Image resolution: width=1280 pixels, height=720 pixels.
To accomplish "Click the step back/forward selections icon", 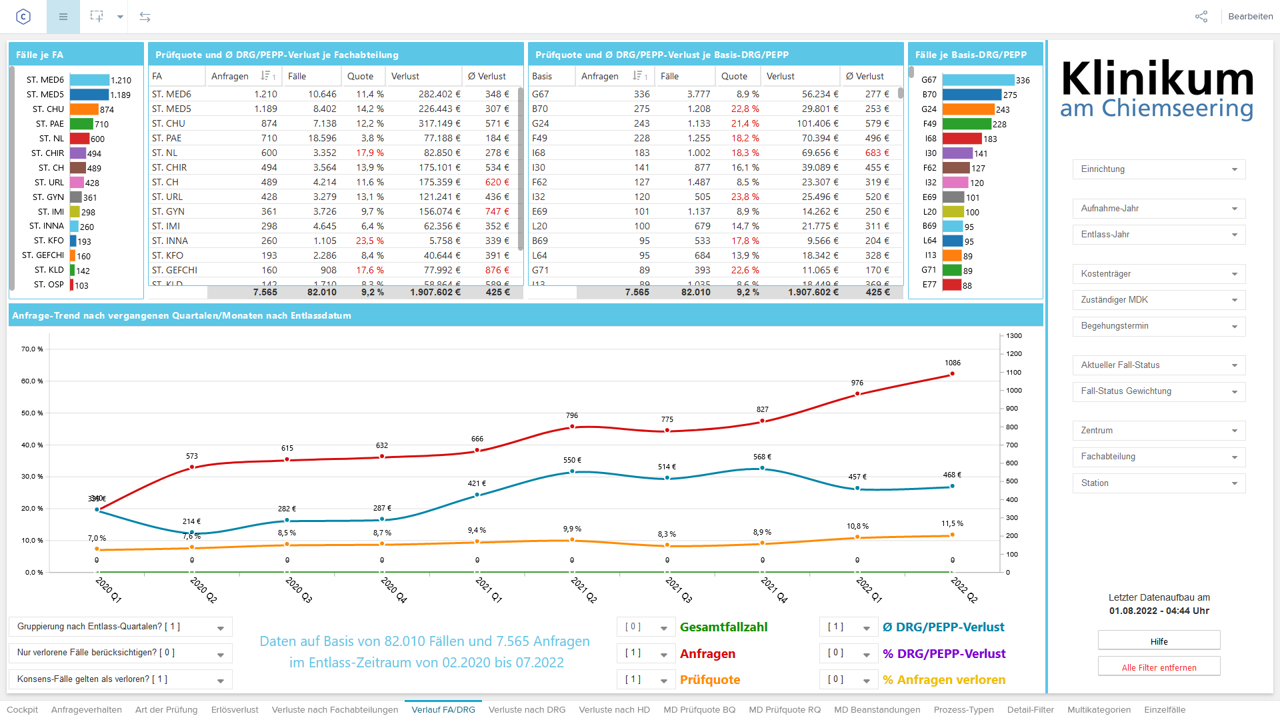I will (x=145, y=16).
